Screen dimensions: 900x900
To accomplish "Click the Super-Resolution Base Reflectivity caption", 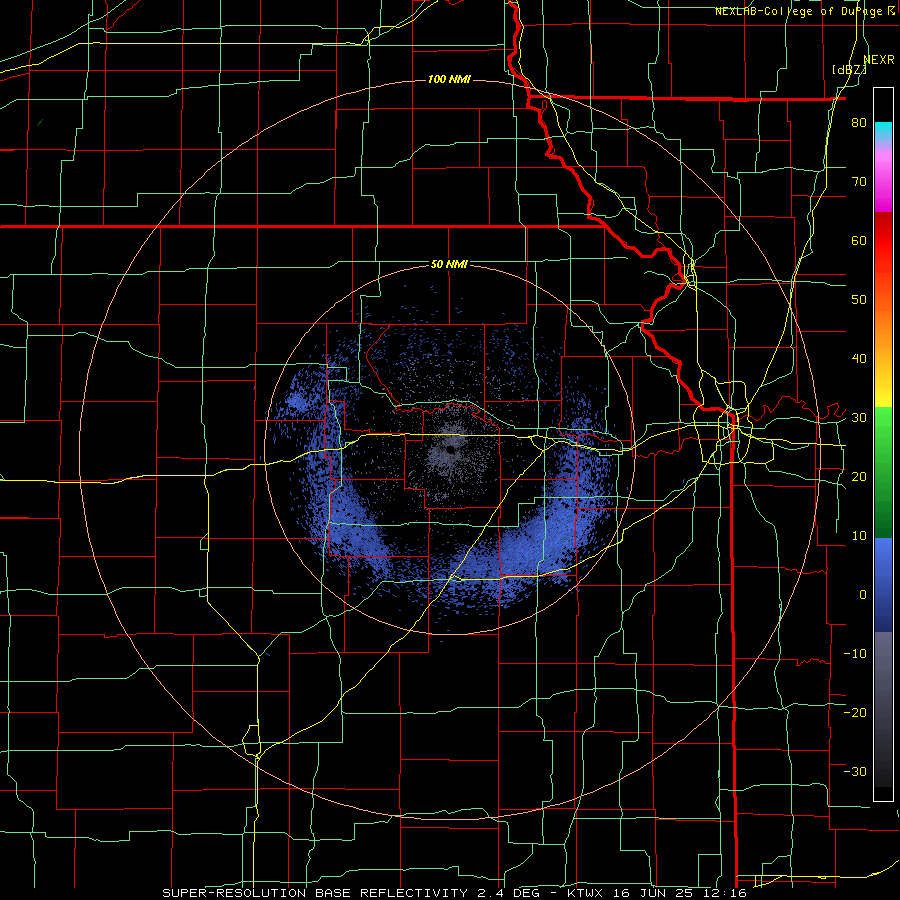I will click(x=454, y=893).
